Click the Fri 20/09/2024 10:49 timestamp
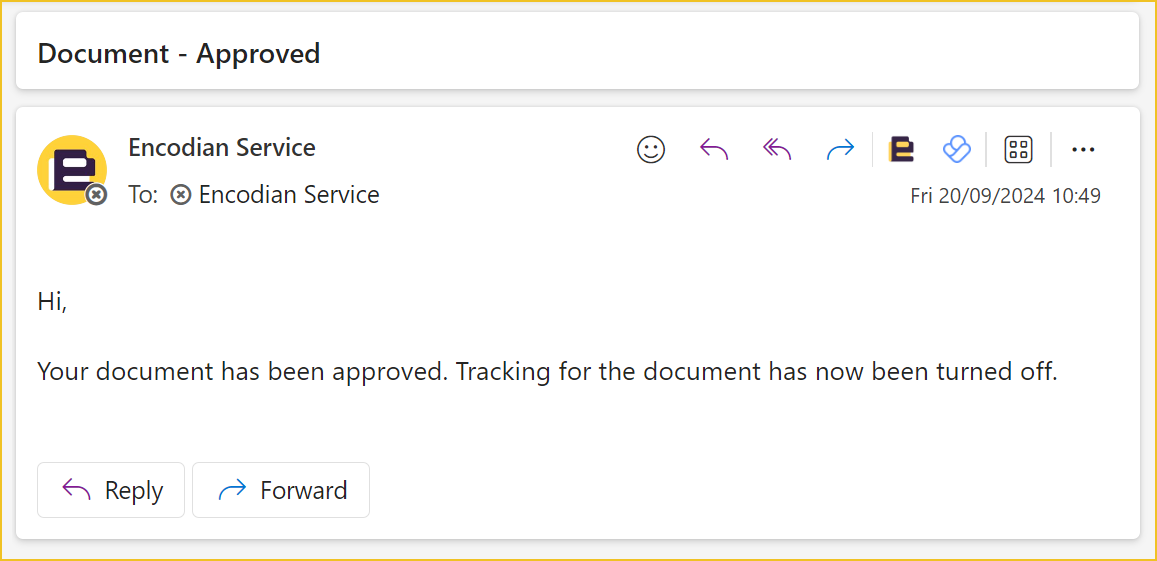The image size is (1157, 561). coord(1006,196)
